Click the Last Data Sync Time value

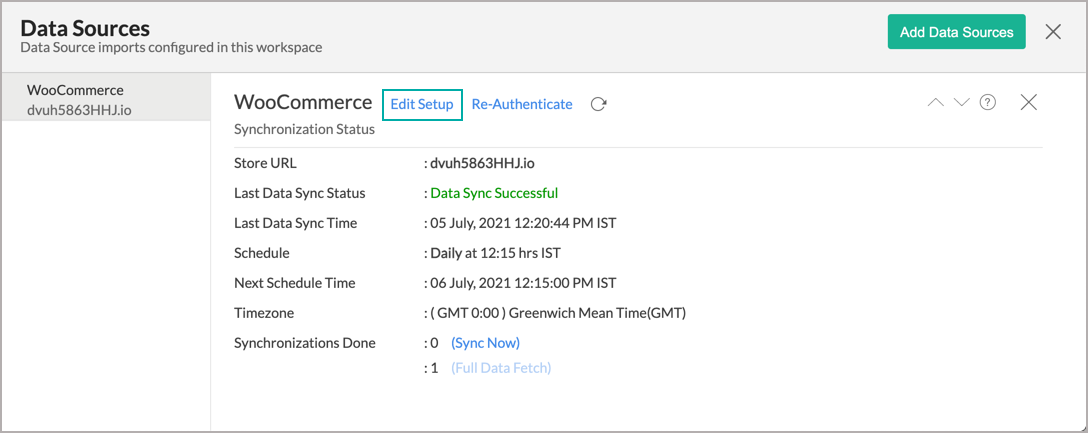coord(523,223)
